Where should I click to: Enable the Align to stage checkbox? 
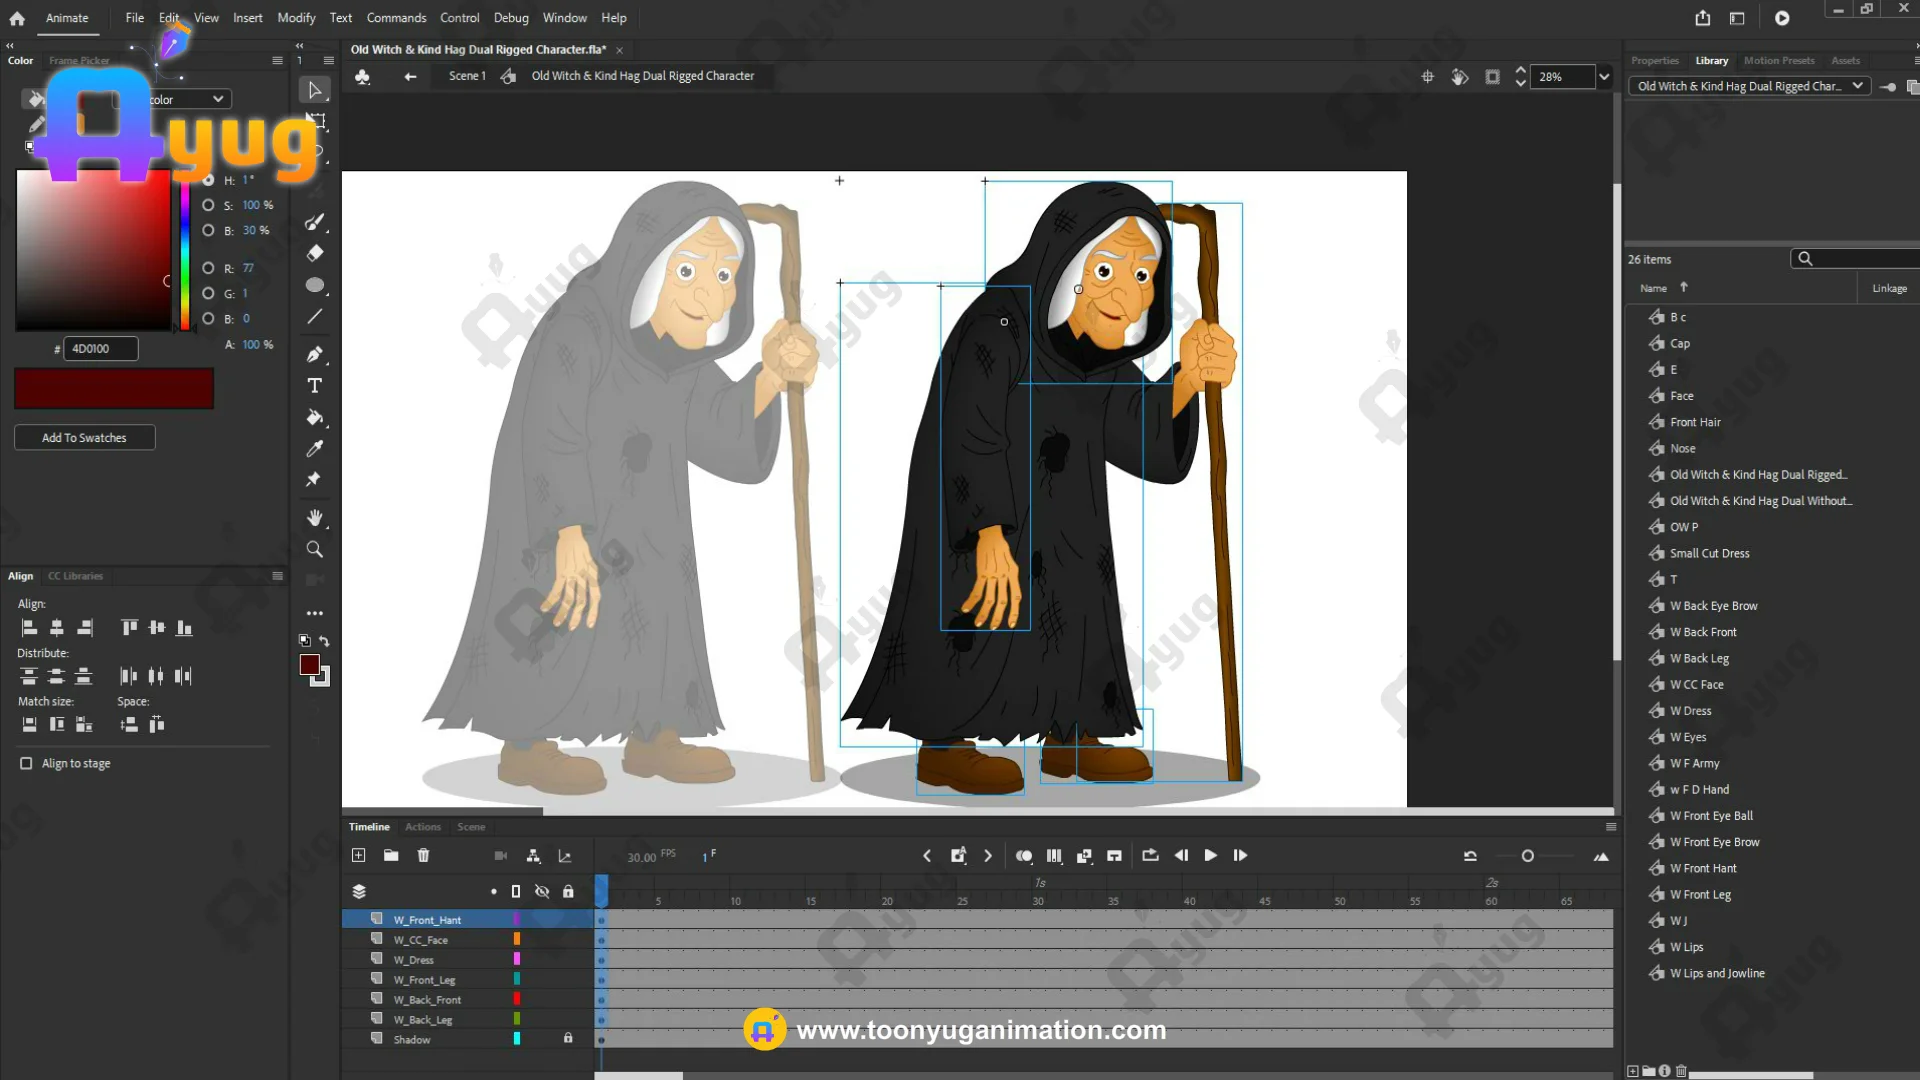26,763
